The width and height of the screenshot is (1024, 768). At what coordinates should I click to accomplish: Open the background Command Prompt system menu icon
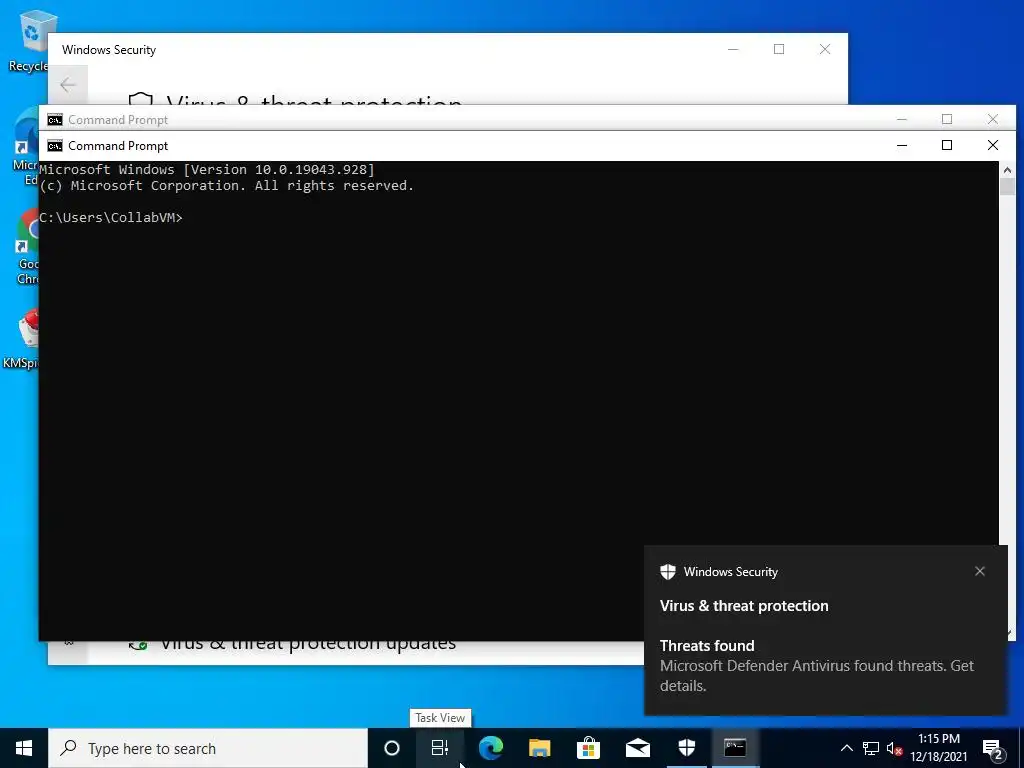(x=55, y=120)
